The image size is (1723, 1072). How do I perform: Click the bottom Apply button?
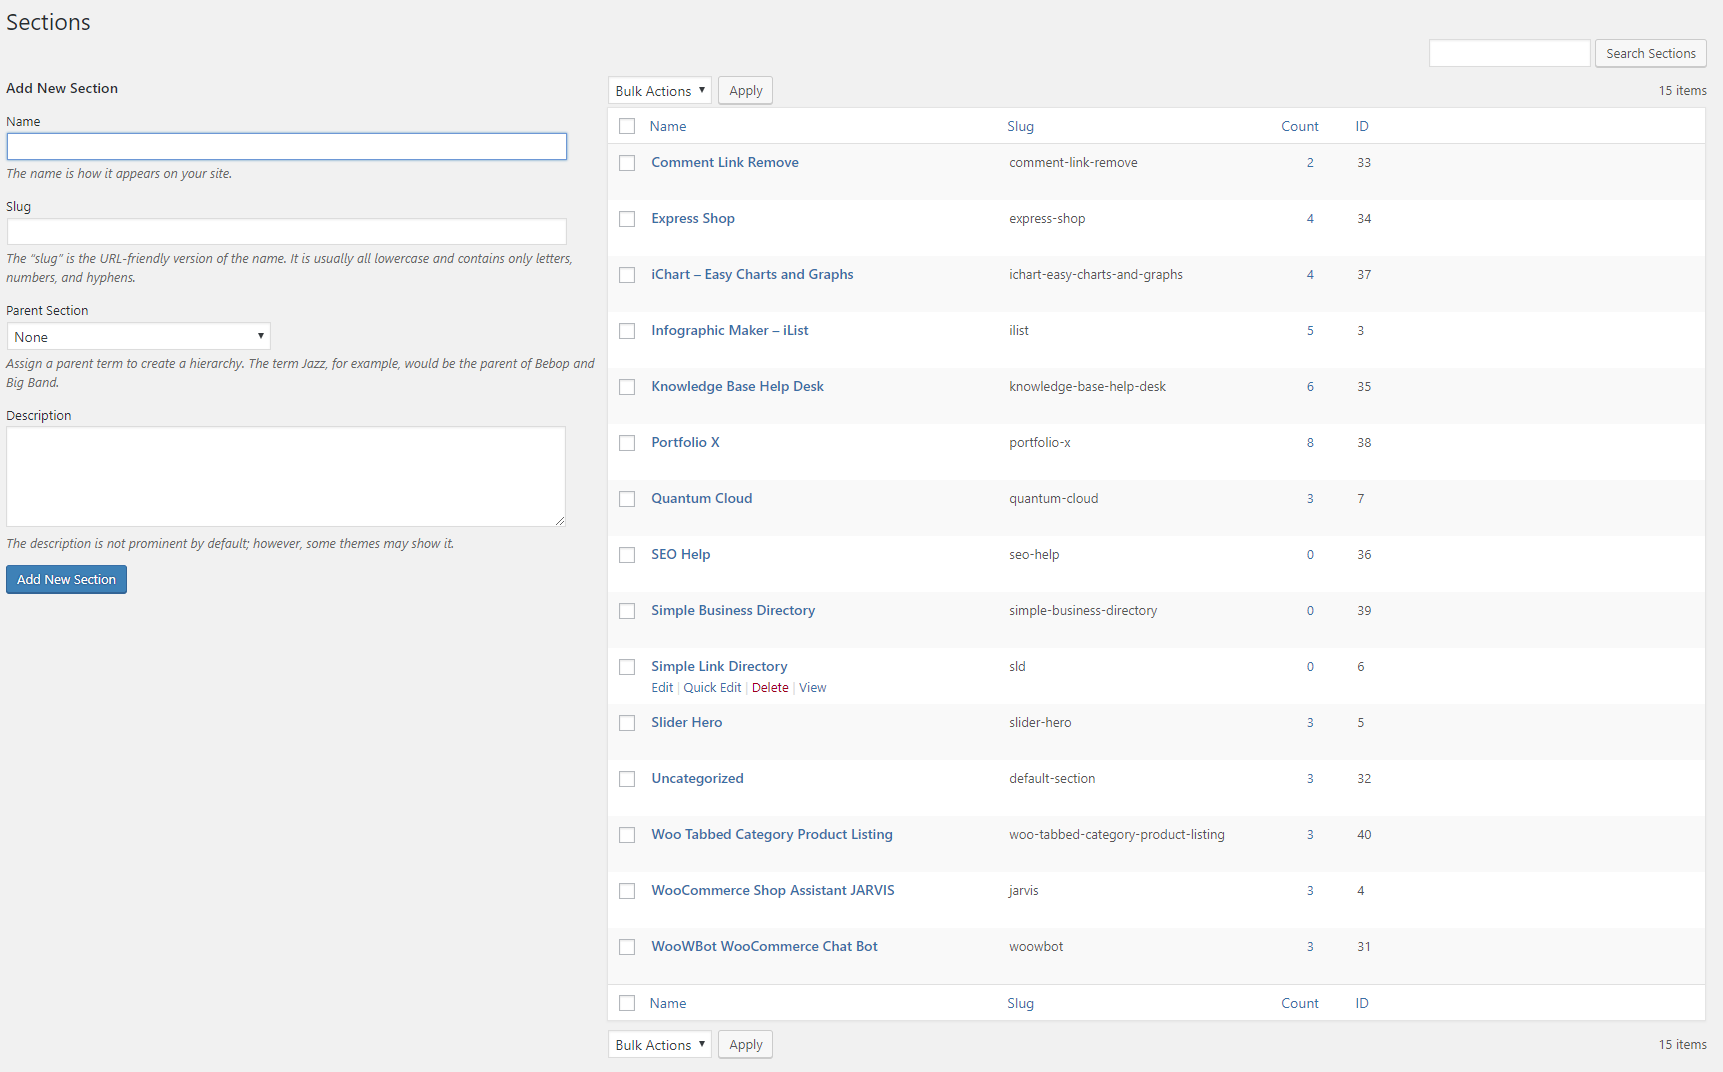(x=746, y=1045)
